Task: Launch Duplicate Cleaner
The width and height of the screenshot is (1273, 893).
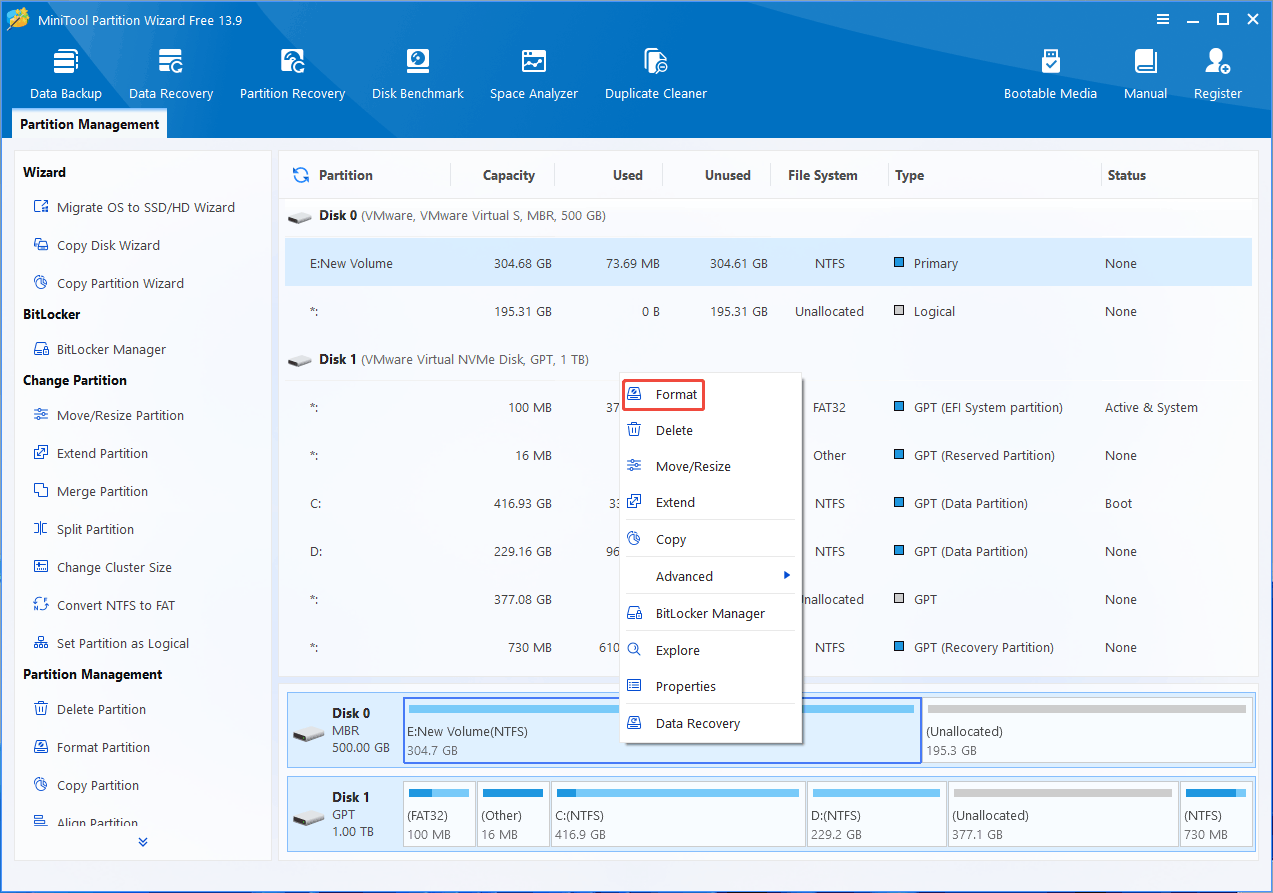Action: click(x=656, y=74)
